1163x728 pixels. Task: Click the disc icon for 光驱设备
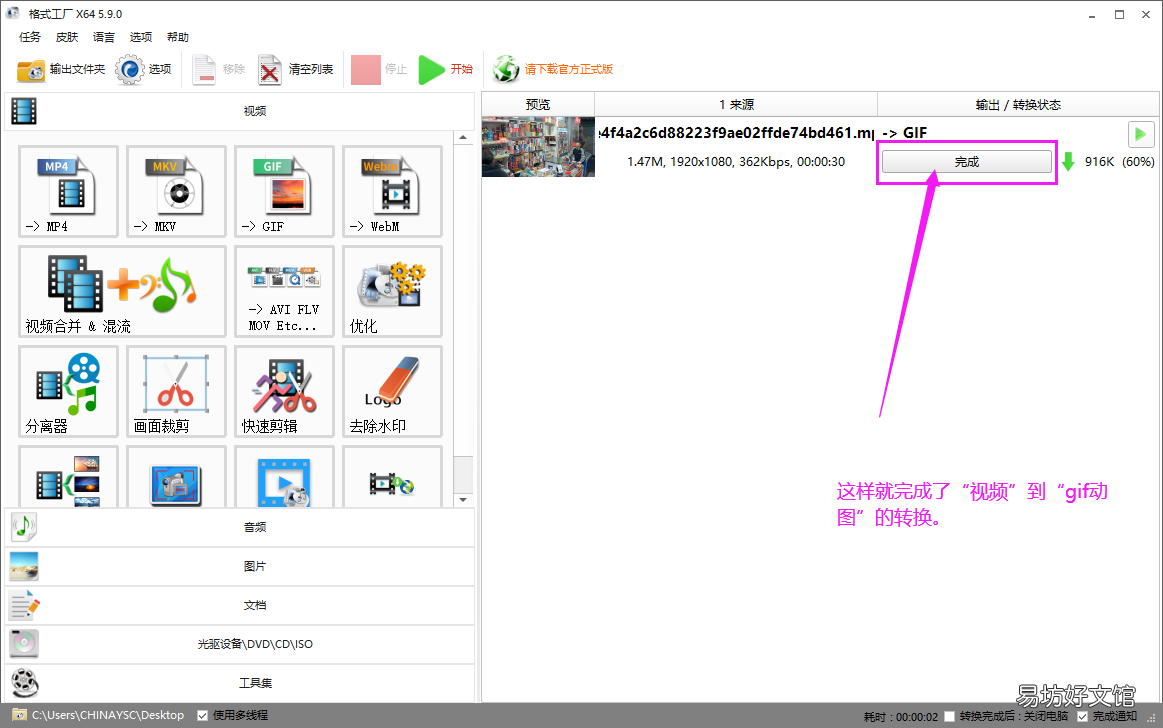point(24,644)
